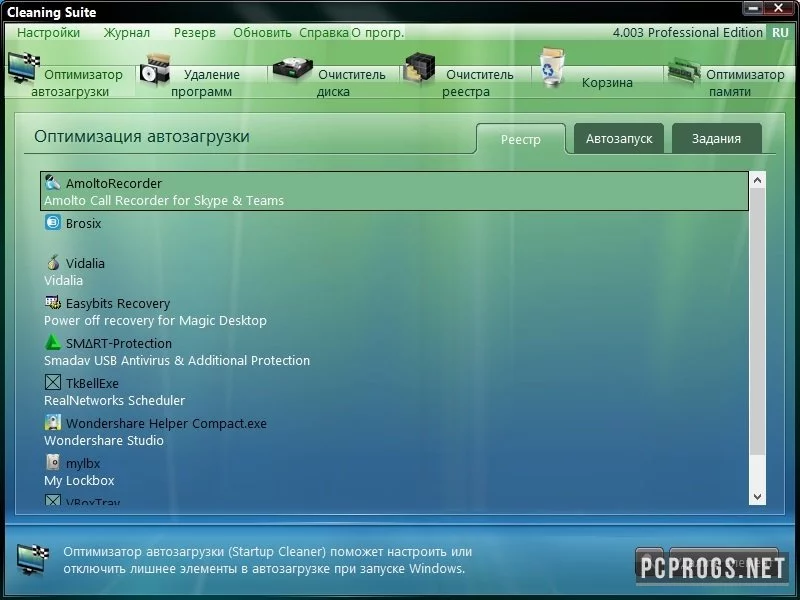Open the Настройки menu
800x600 pixels.
point(48,33)
